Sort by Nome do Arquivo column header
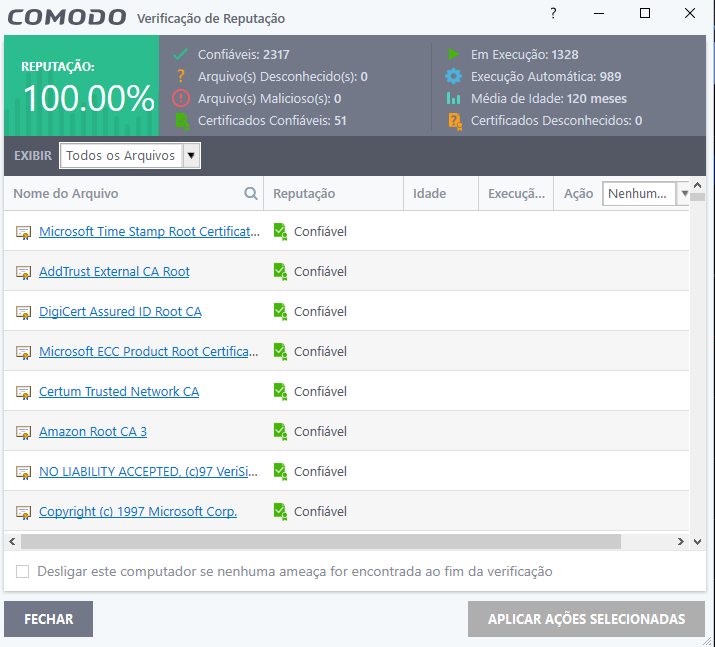 [x=66, y=193]
